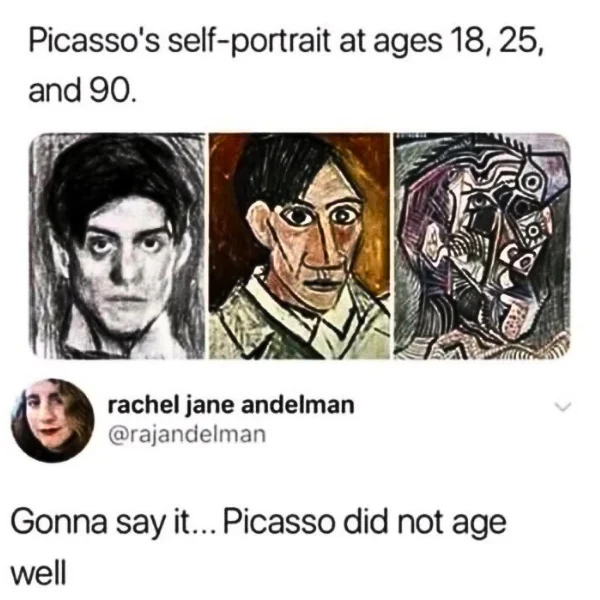Click the word 'well' ending the tweet
Viewport: 600px width, 600px height.
point(39,573)
